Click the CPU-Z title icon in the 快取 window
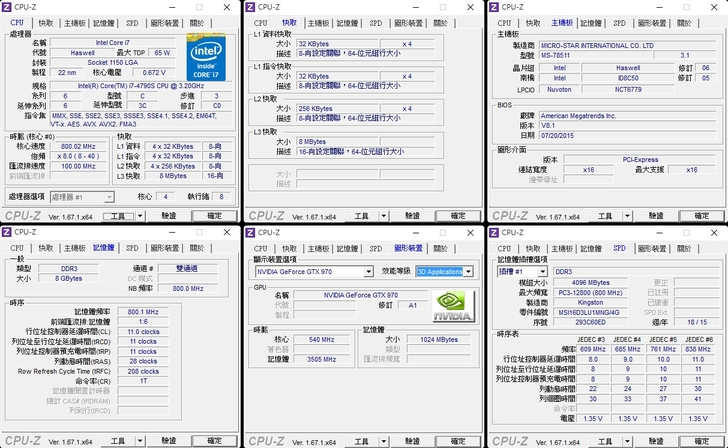 click(250, 7)
